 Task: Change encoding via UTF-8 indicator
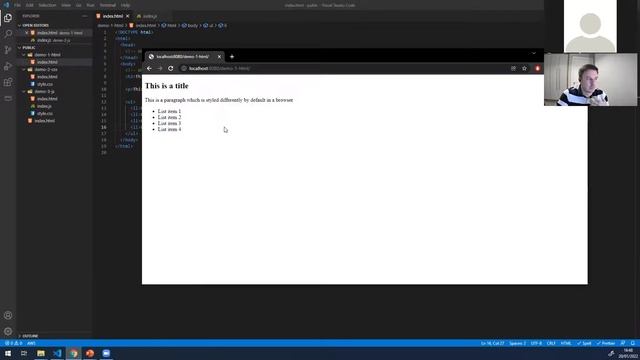pyautogui.click(x=536, y=343)
